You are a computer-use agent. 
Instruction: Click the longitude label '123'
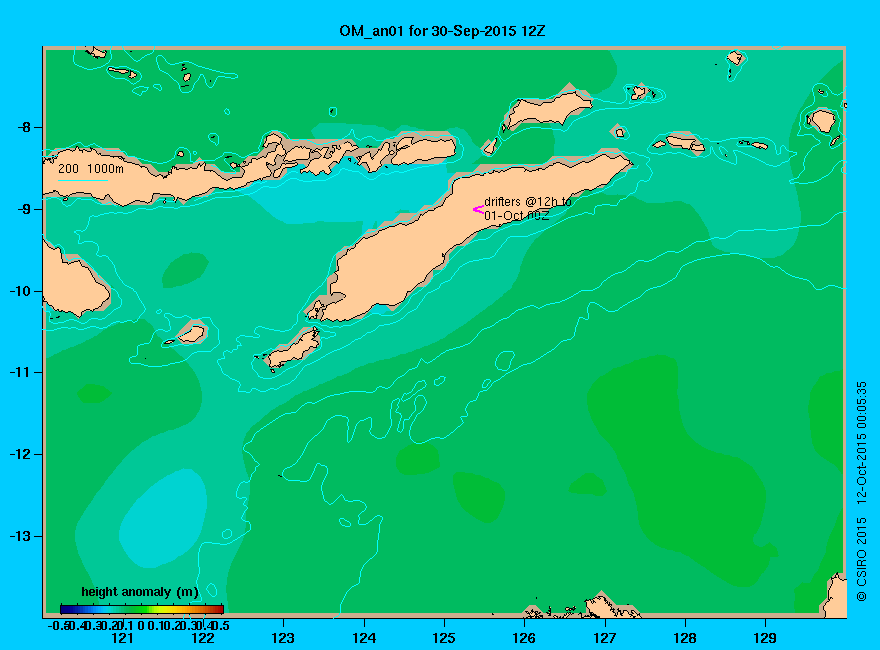[x=283, y=638]
